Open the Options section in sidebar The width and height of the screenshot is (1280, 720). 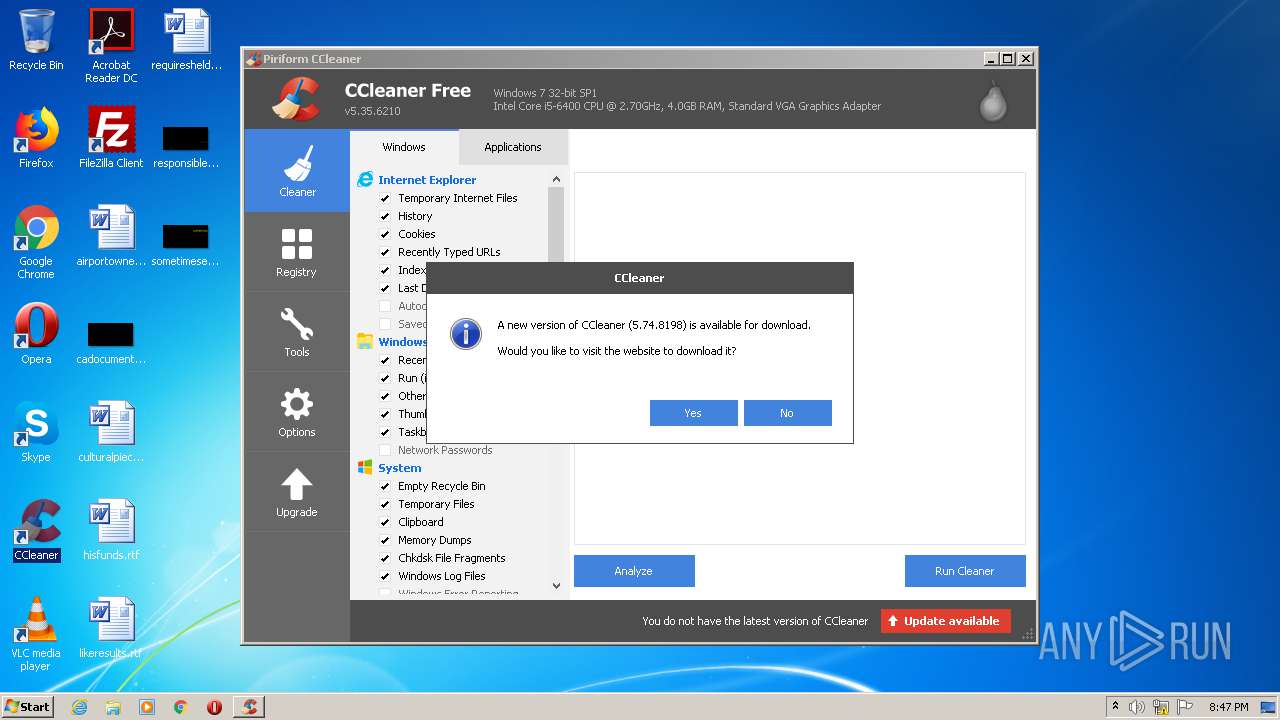(x=297, y=411)
